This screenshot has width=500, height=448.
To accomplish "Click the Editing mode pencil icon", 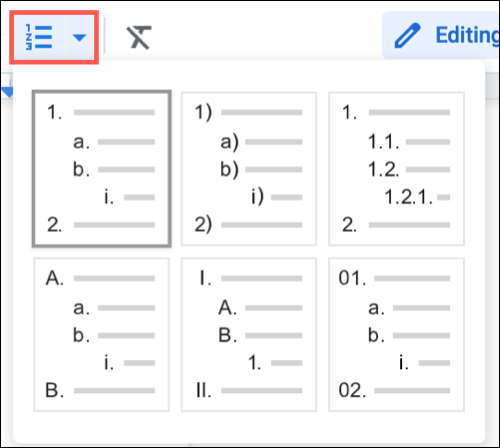I will (x=407, y=35).
